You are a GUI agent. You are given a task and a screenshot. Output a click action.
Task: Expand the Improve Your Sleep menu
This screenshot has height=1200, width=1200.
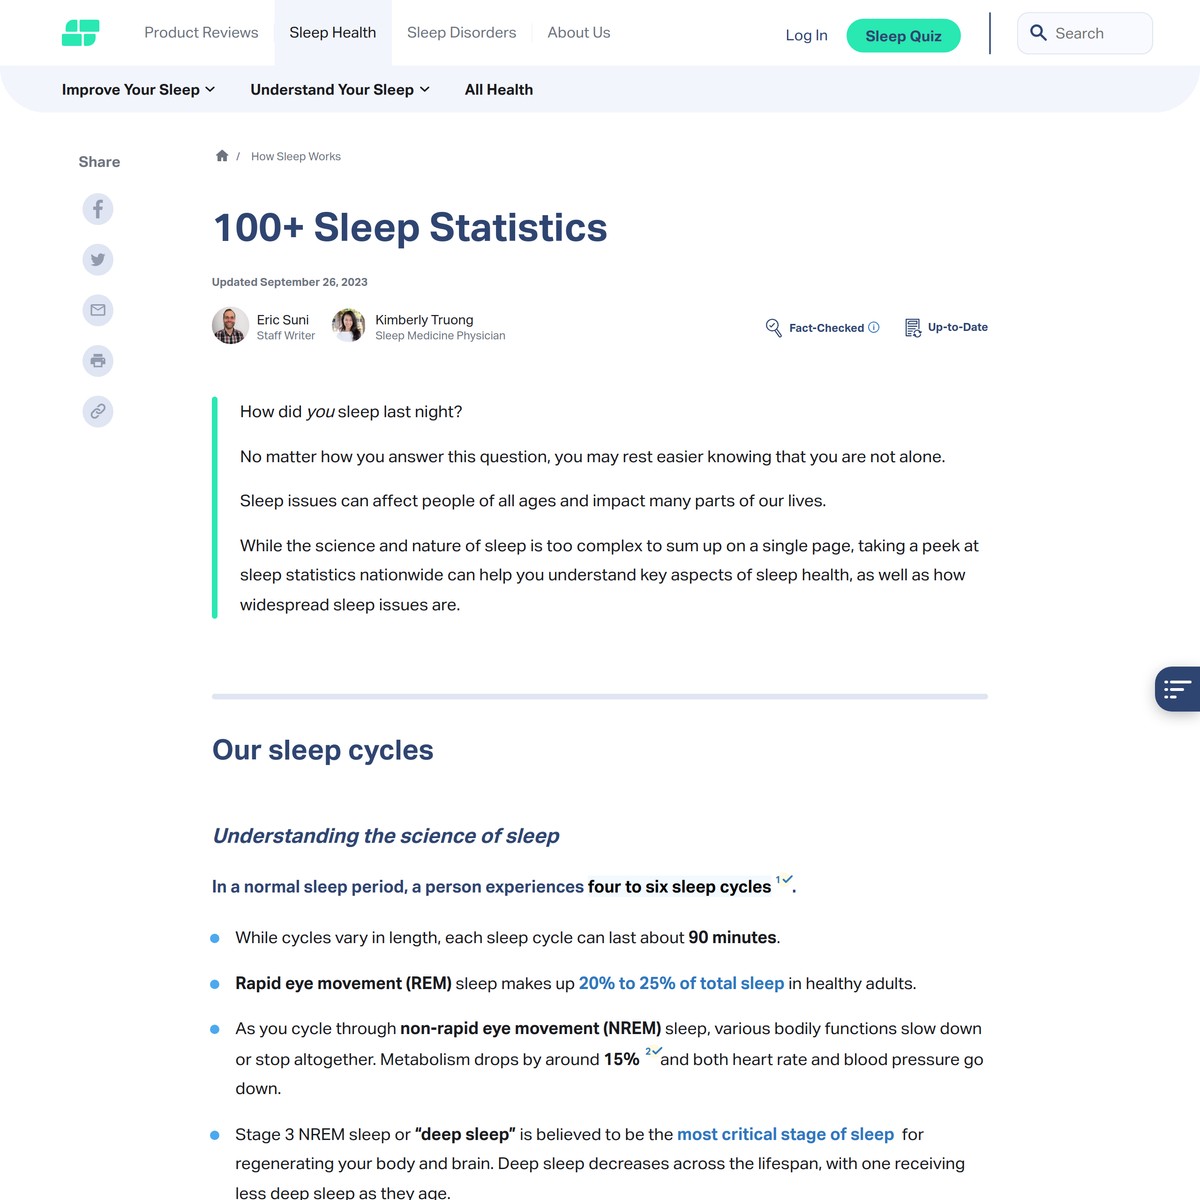coord(138,89)
